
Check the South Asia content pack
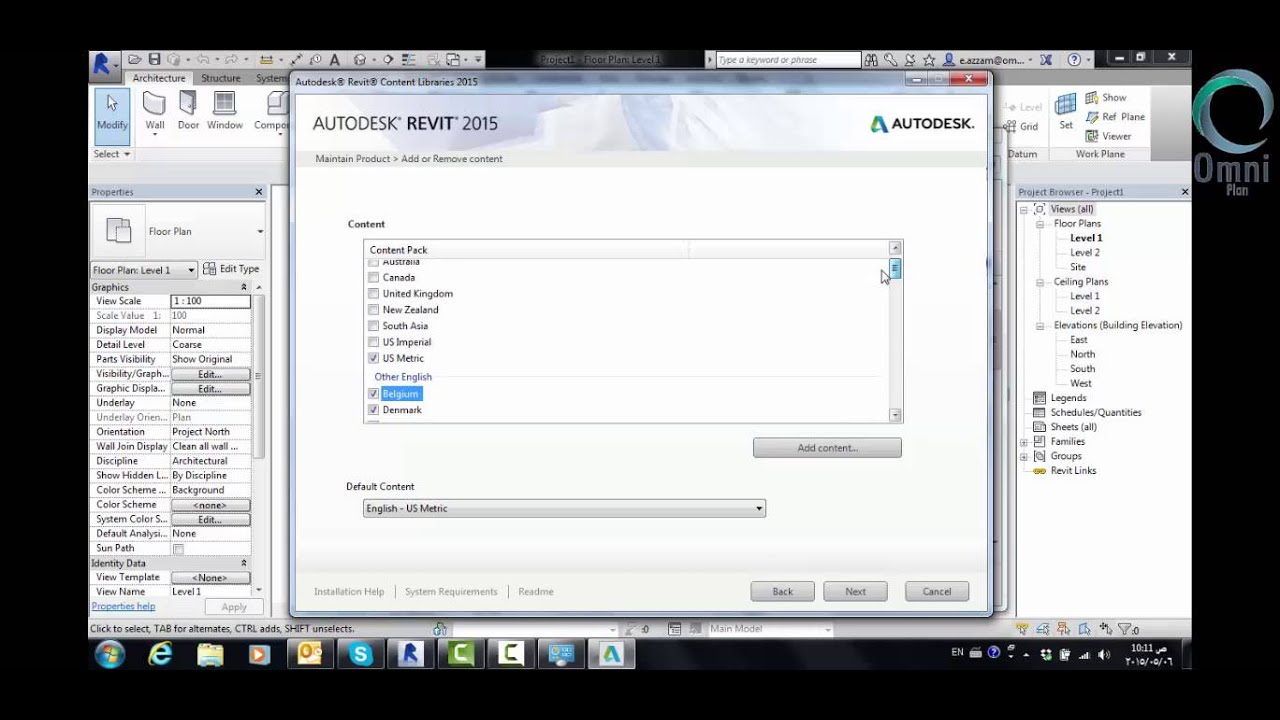tap(374, 325)
